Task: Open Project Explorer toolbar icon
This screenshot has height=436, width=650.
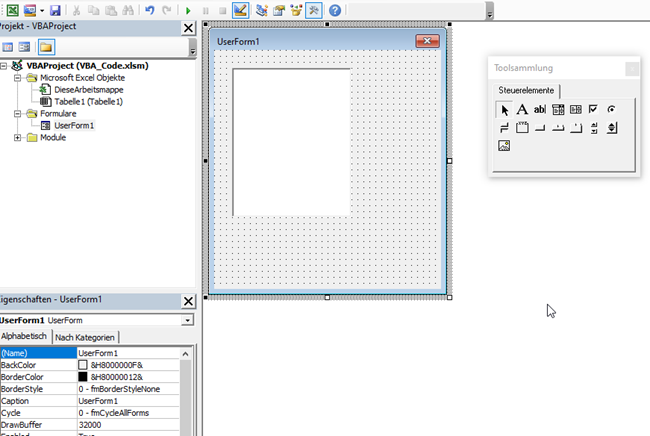Action: [x=262, y=10]
